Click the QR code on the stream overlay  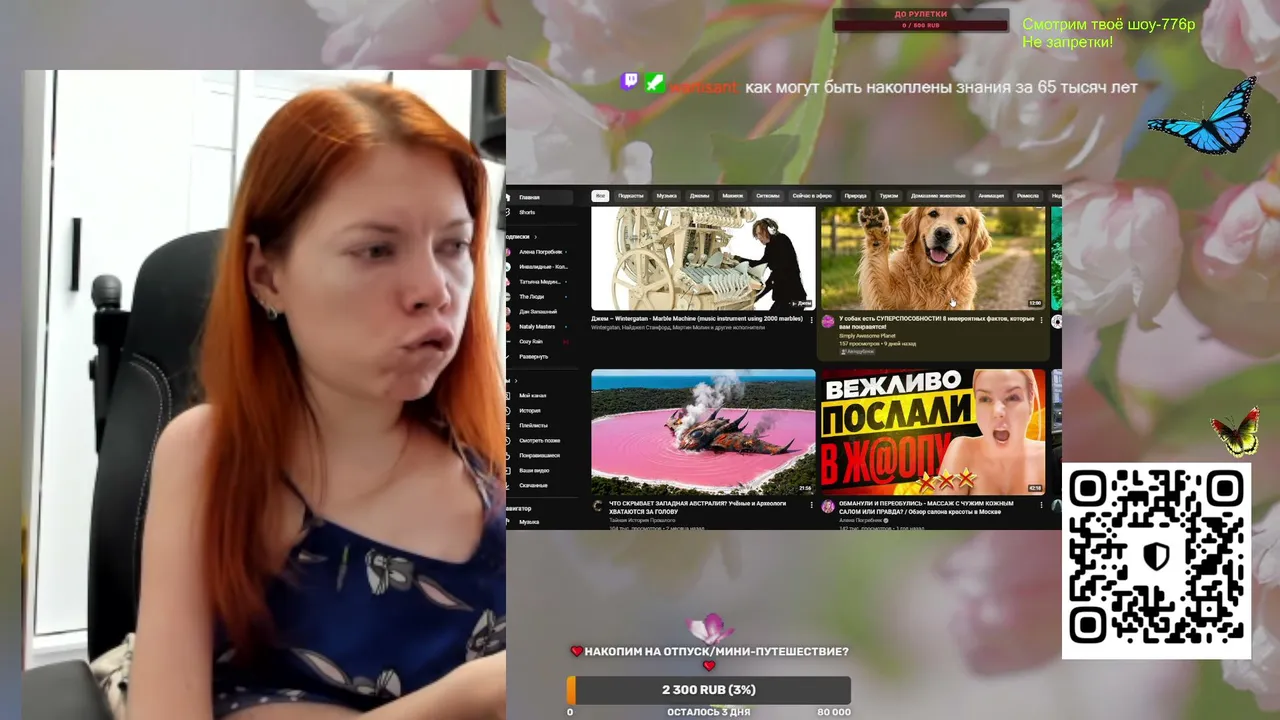click(x=1156, y=559)
